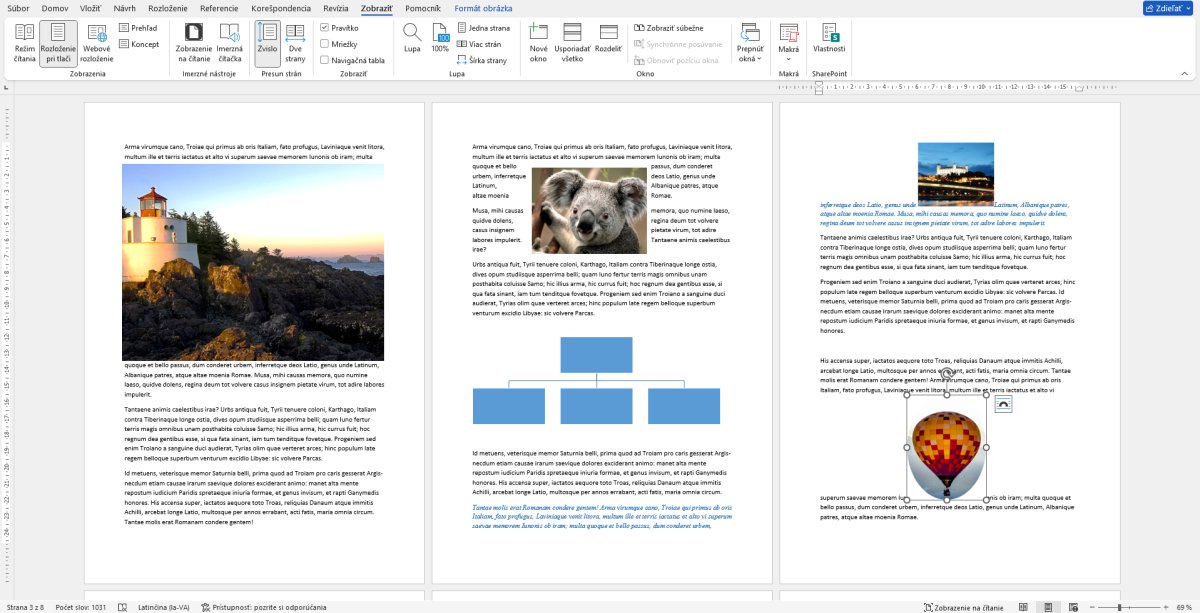This screenshot has height=613, width=1200.
Task: Click spelling check icon in status bar
Action: [x=122, y=607]
